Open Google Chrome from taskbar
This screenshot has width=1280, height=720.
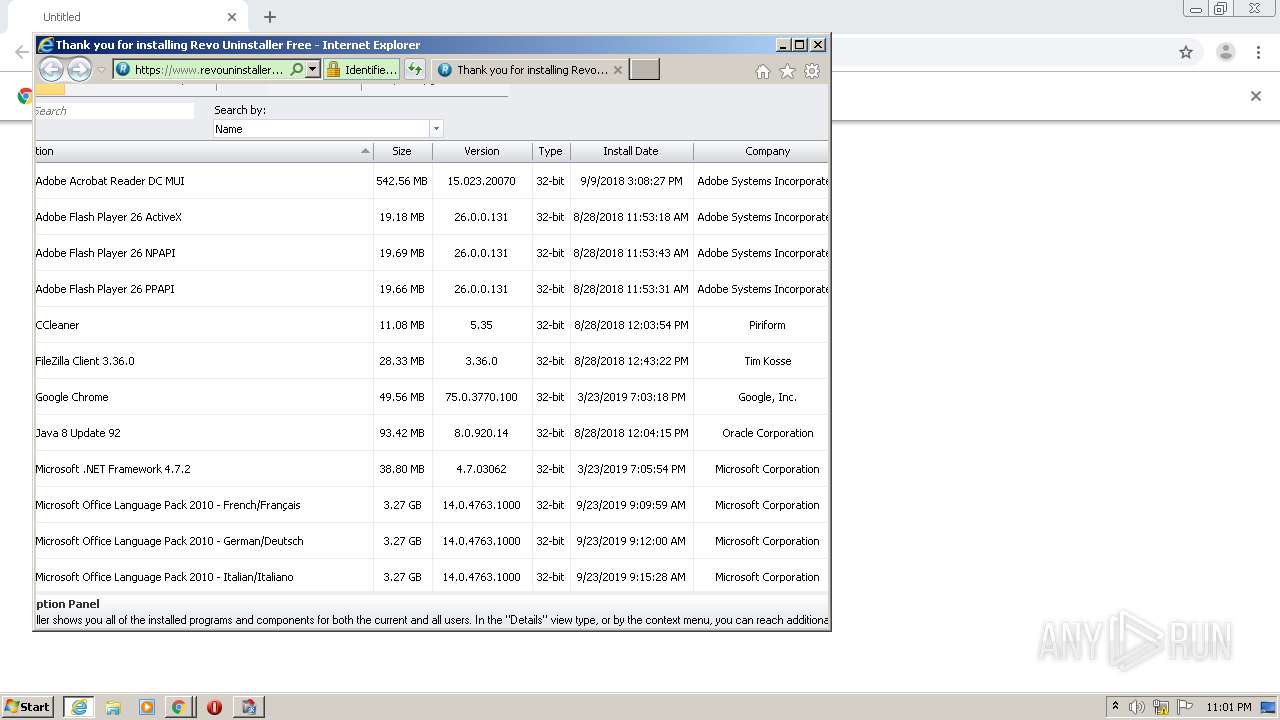coord(179,707)
